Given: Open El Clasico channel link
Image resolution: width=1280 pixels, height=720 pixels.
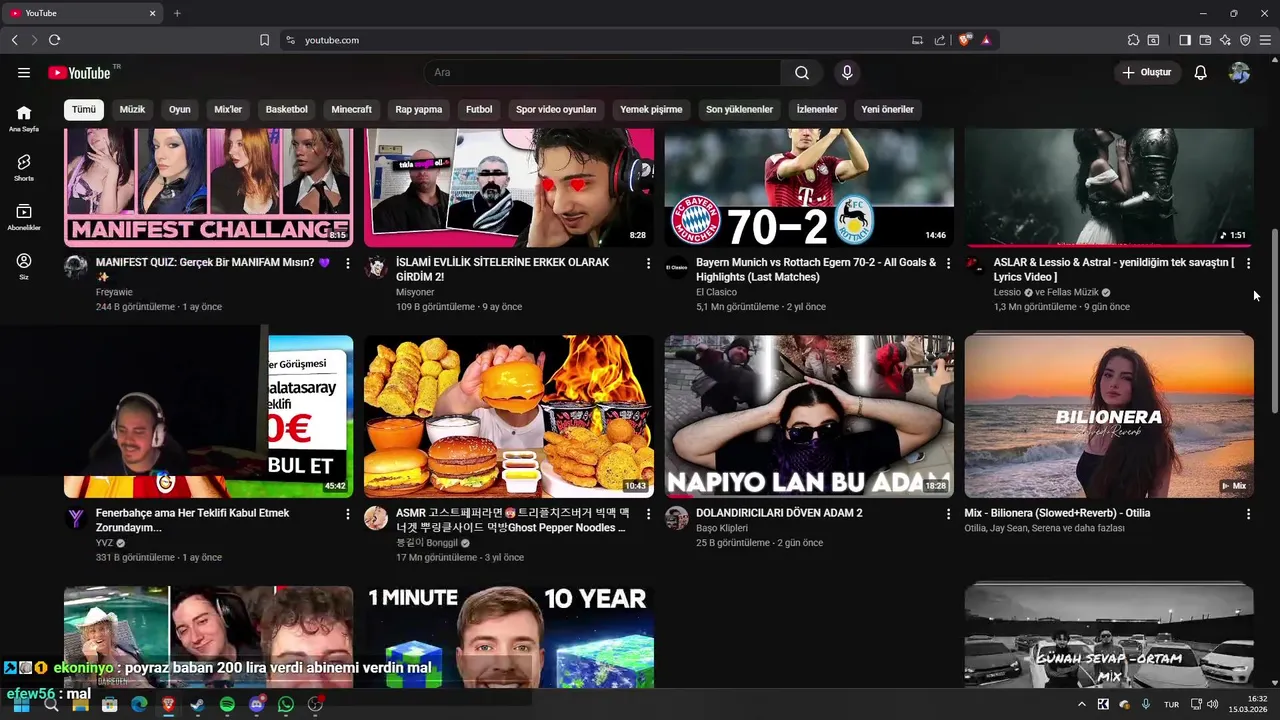Looking at the screenshot, I should tap(716, 292).
